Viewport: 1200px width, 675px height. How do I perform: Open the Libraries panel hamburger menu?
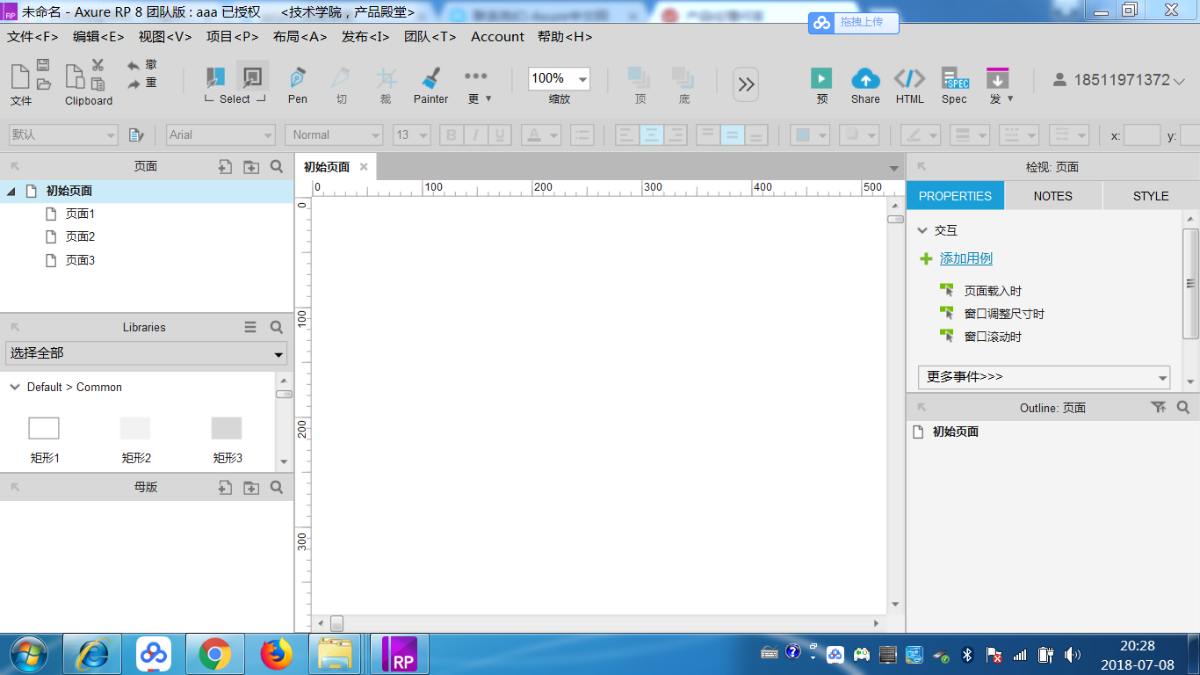[251, 327]
